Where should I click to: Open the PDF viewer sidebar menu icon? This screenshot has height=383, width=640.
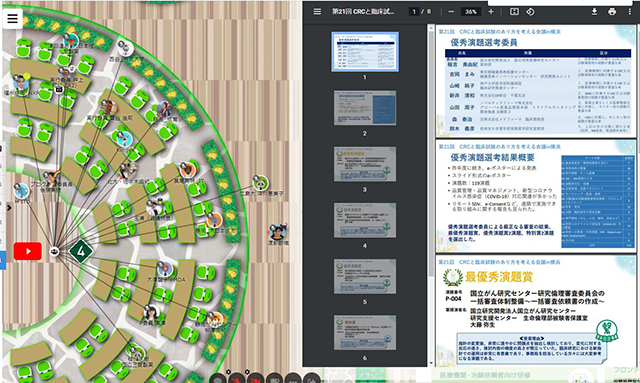(x=317, y=11)
